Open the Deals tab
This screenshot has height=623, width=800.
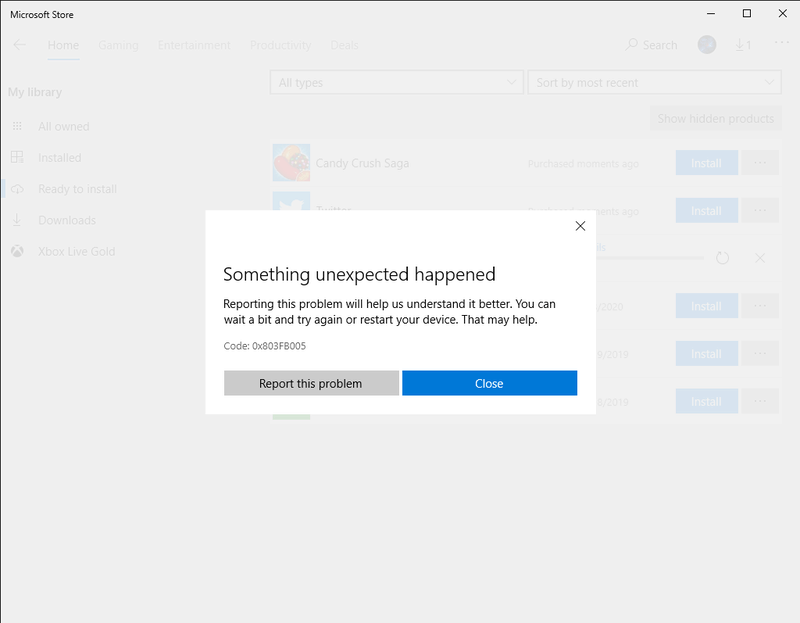click(344, 45)
